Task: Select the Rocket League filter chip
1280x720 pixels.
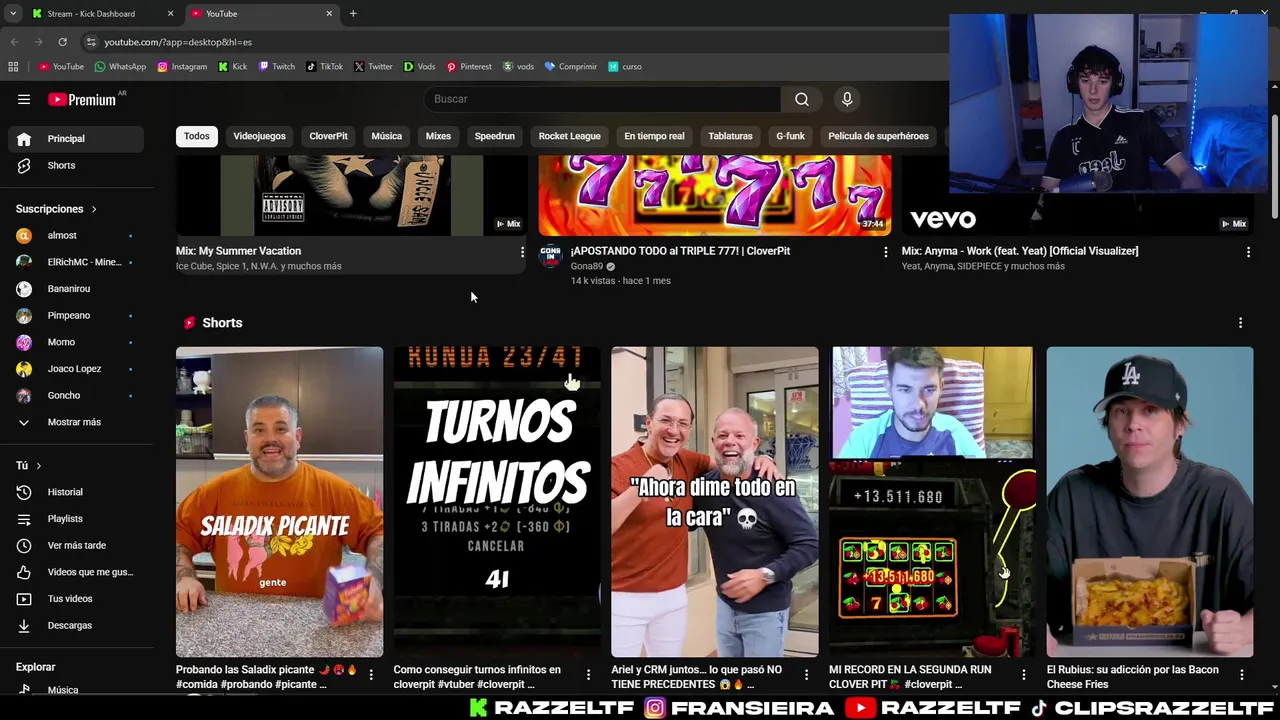Action: pyautogui.click(x=569, y=136)
